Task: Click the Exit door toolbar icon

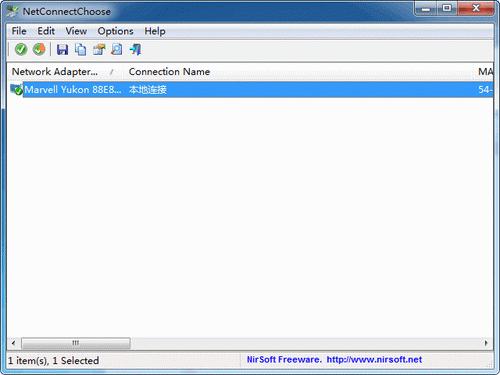Action: (x=136, y=50)
